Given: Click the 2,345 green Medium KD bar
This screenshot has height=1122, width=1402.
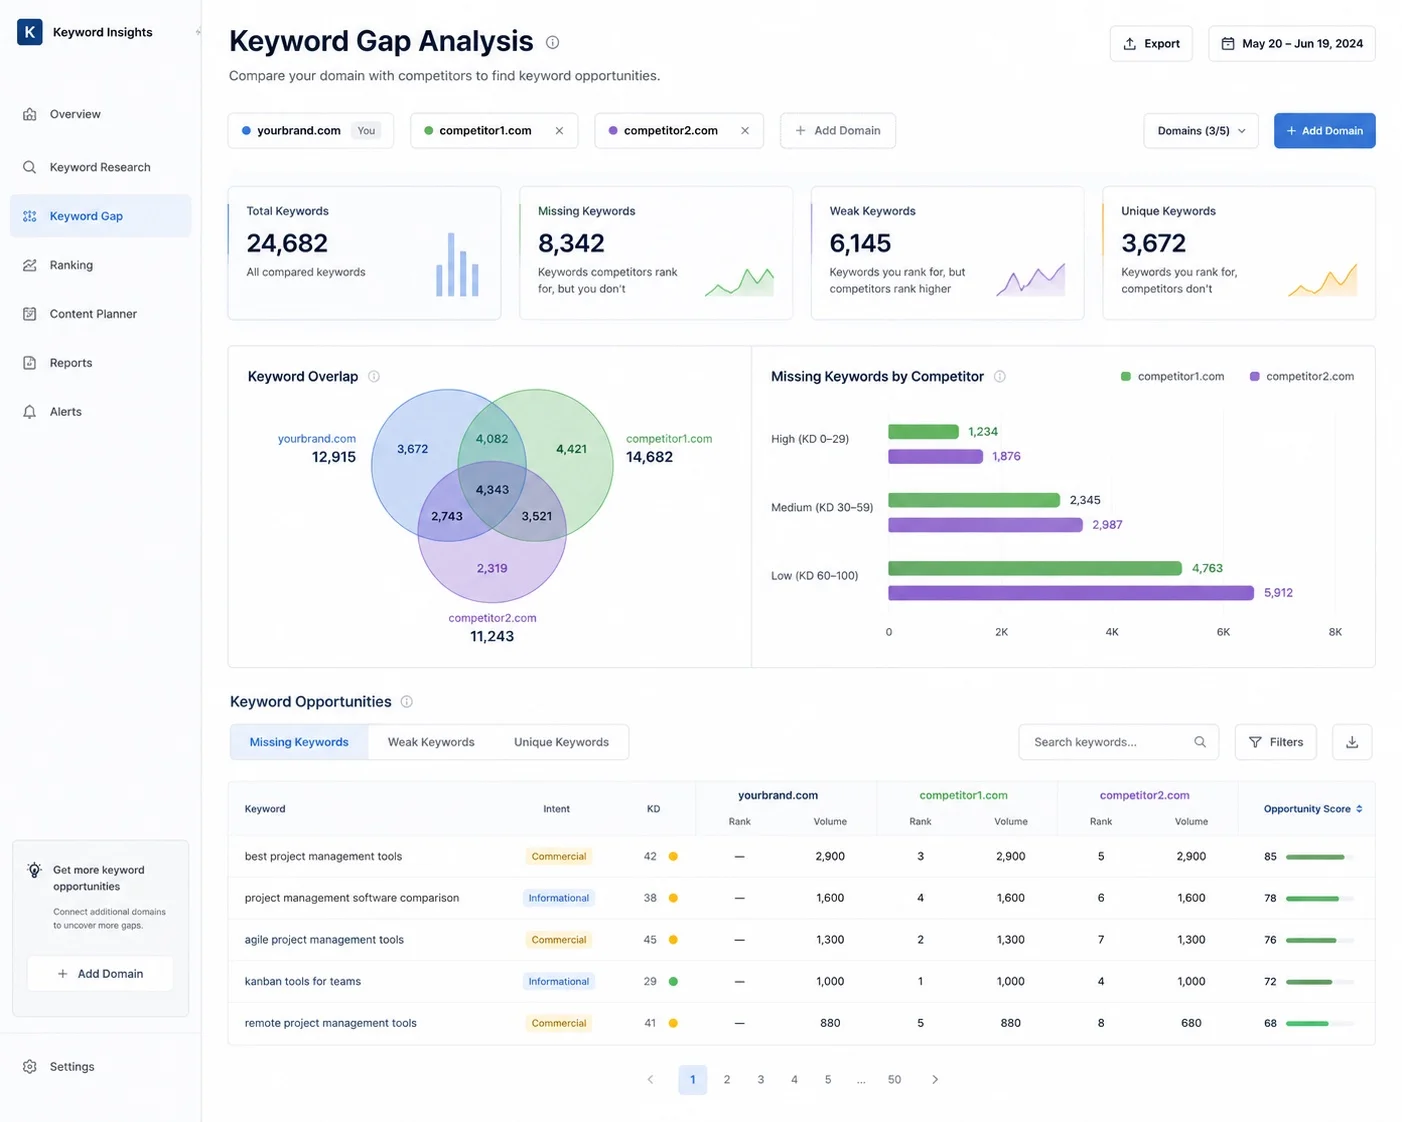Looking at the screenshot, I should point(974,500).
